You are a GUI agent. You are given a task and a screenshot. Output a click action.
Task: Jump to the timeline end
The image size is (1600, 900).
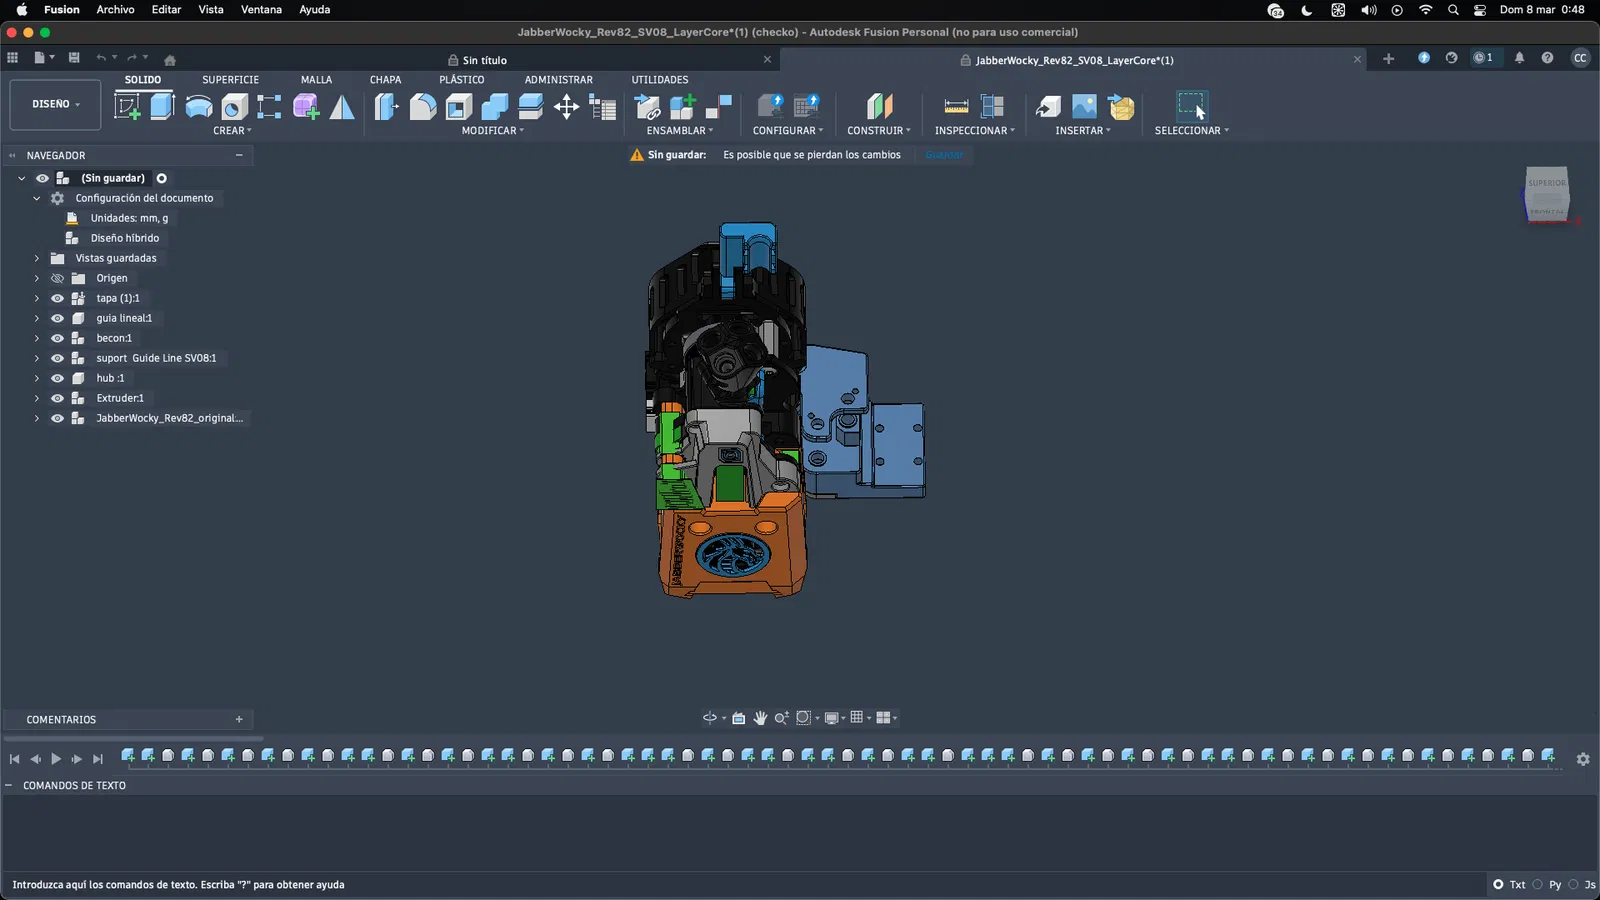(98, 759)
